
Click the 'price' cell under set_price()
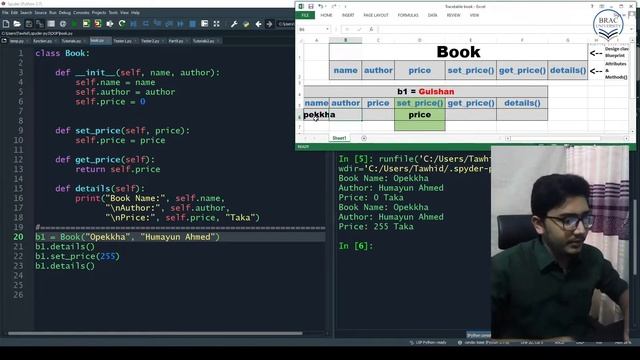[x=420, y=115]
